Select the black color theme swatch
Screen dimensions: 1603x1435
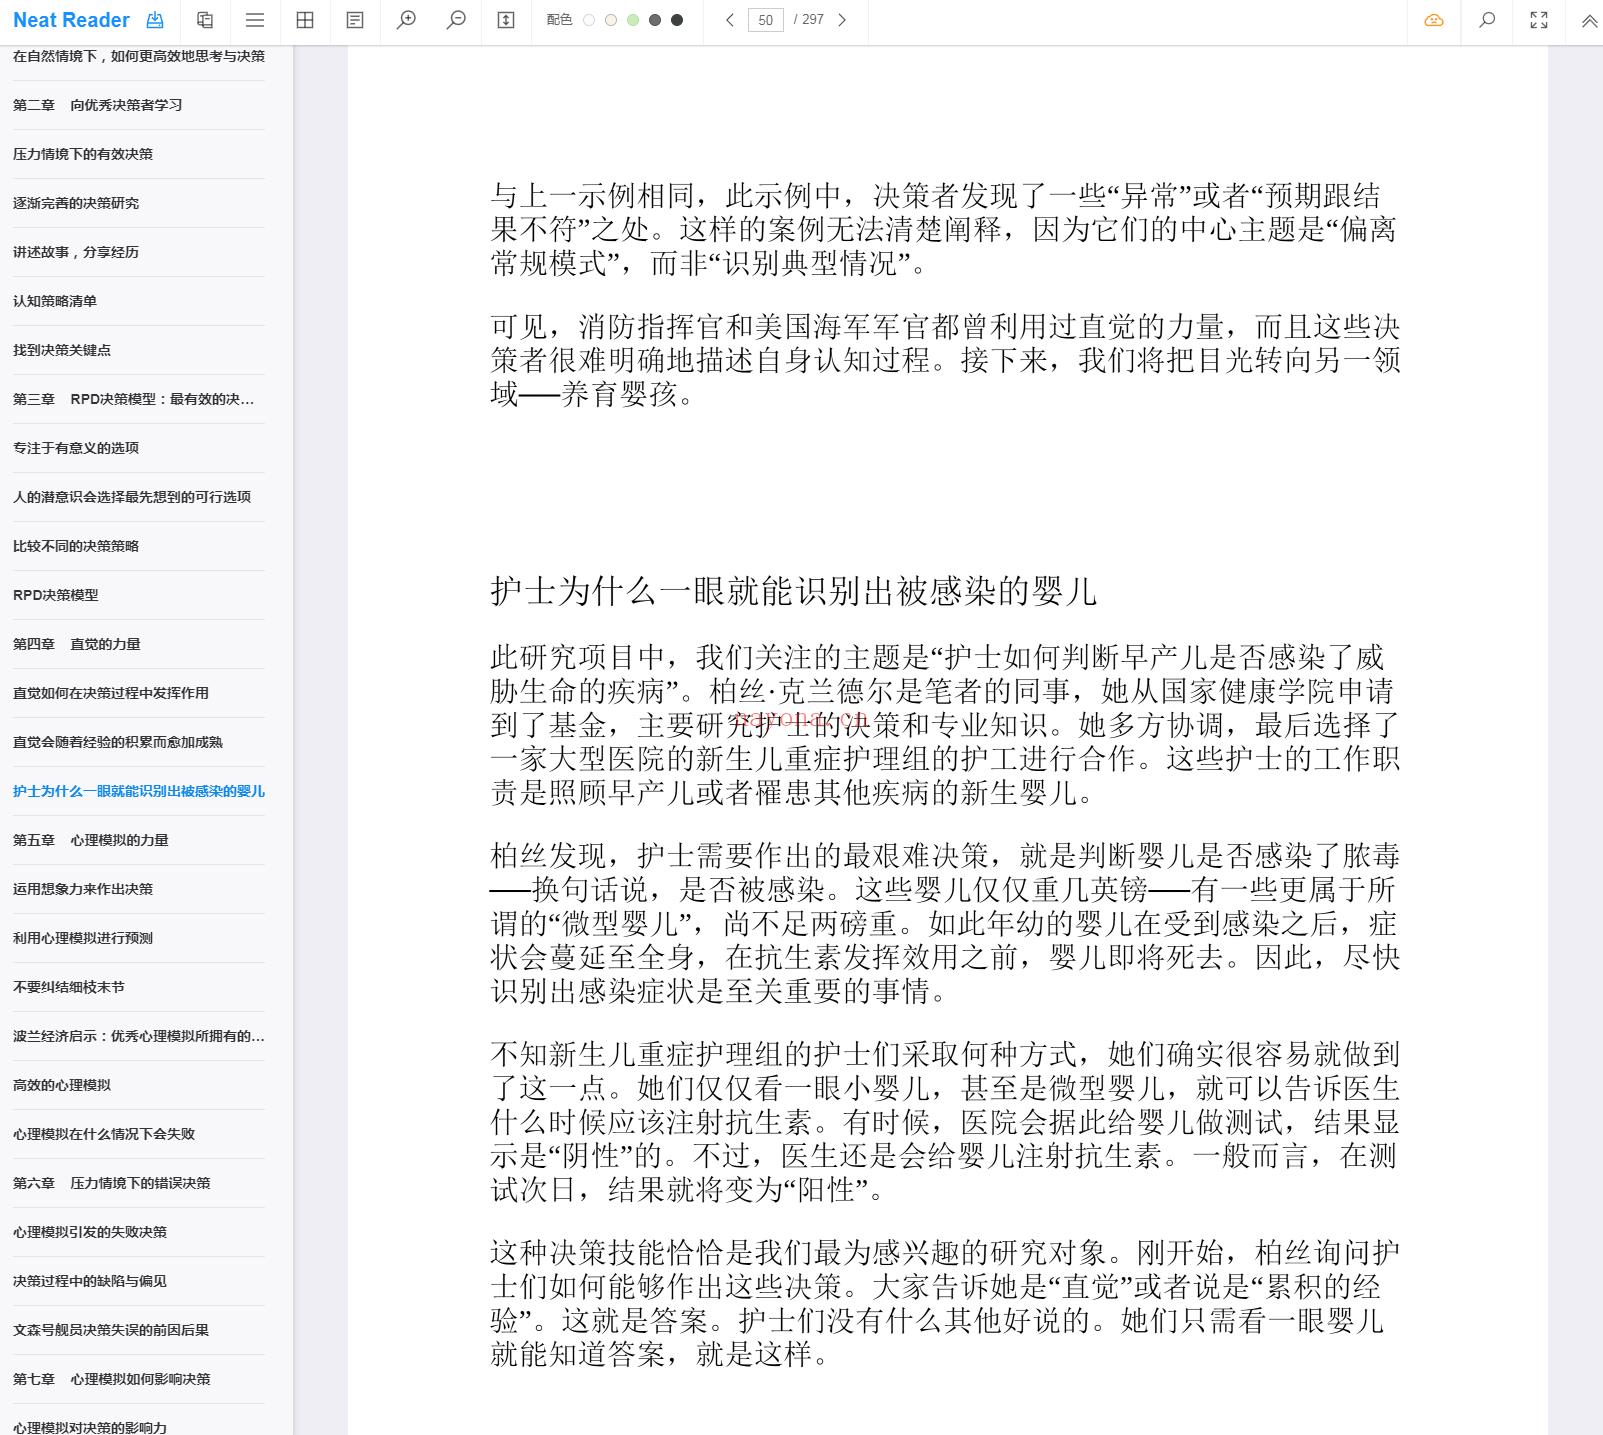[677, 20]
